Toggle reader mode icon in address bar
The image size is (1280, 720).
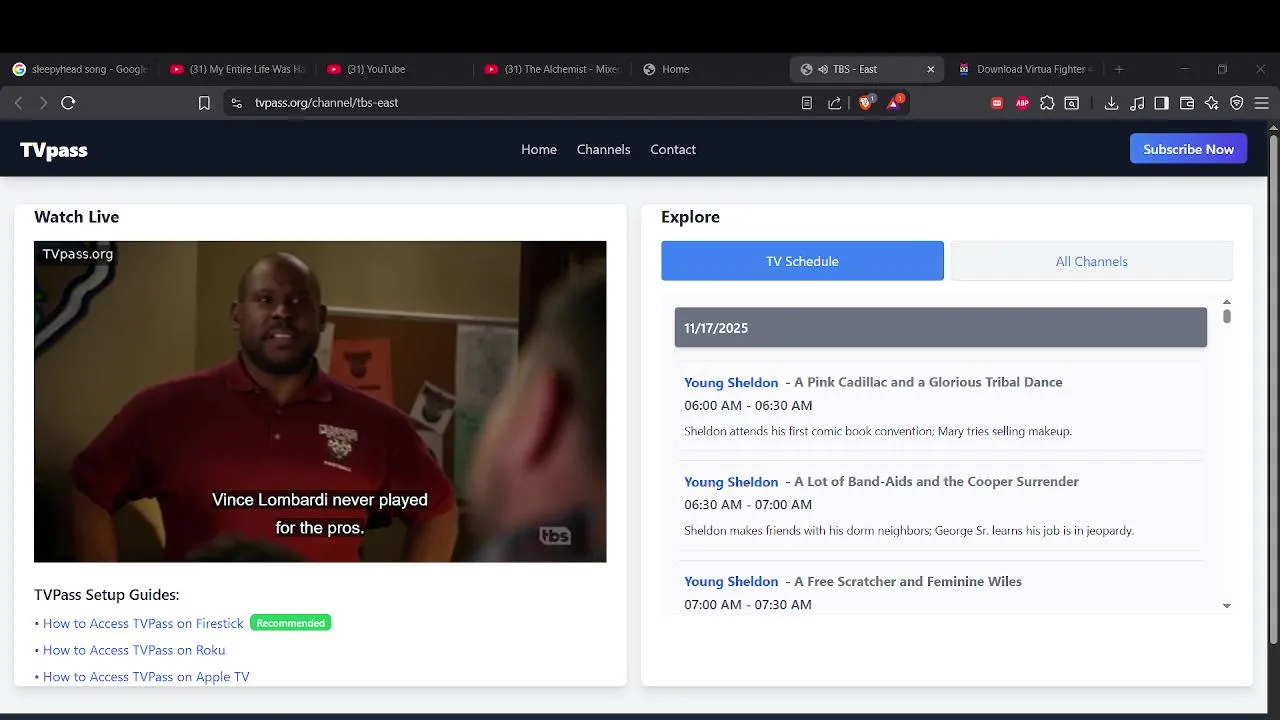point(807,102)
